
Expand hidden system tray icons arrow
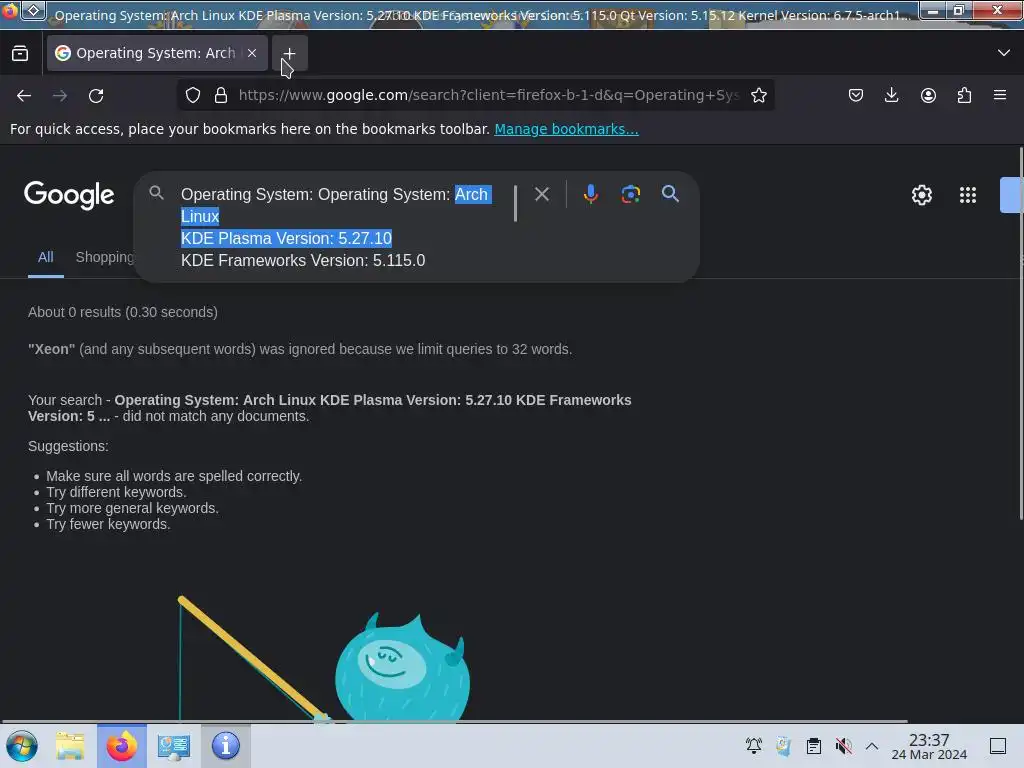click(x=872, y=746)
